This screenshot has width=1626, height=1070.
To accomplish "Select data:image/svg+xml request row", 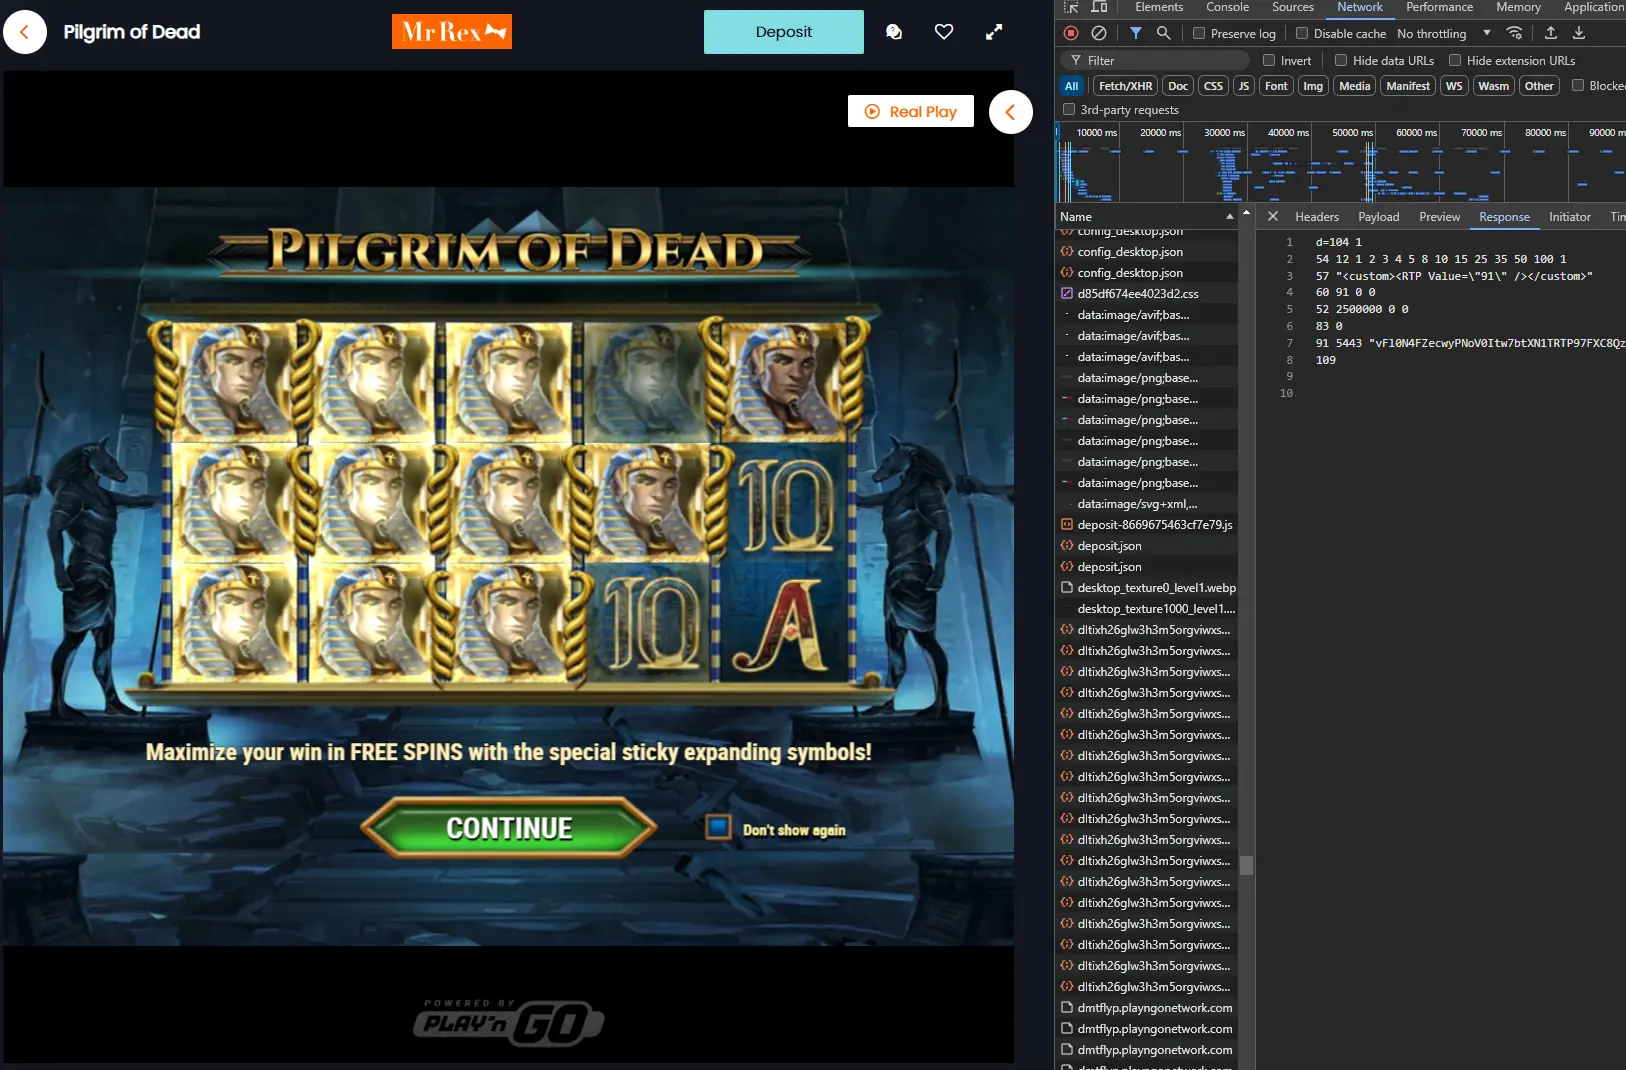I will [1148, 504].
